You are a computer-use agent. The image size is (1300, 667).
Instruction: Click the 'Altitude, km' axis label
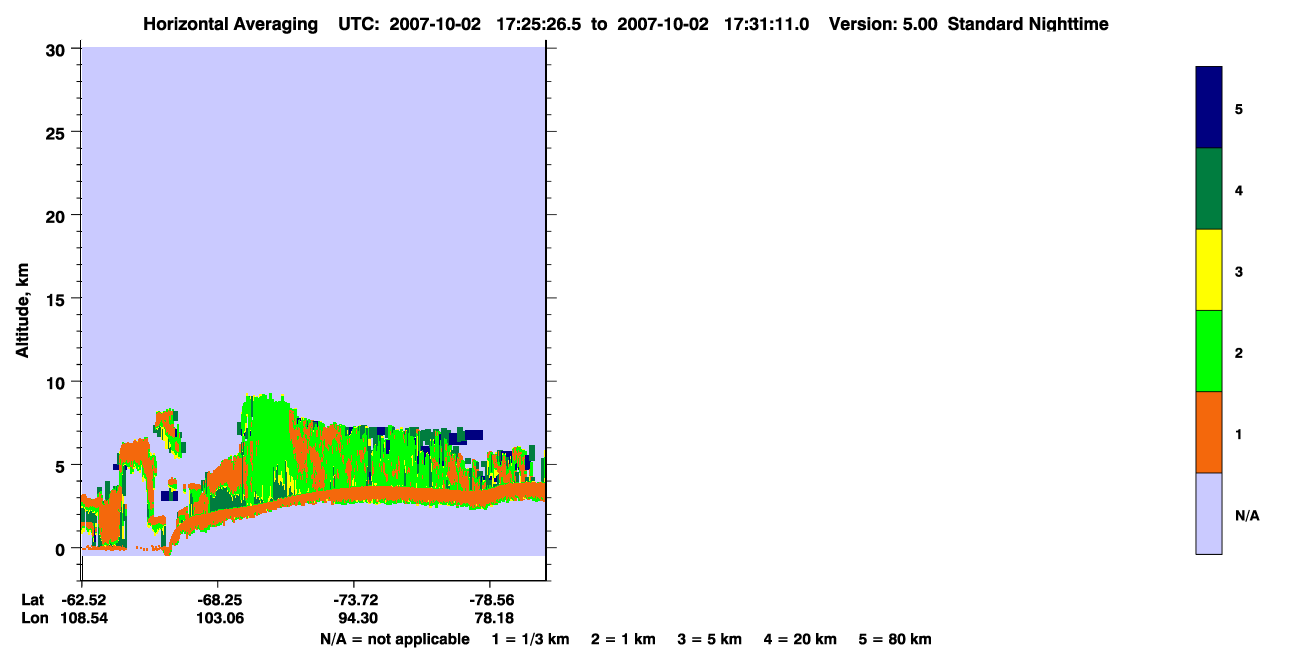coord(21,308)
